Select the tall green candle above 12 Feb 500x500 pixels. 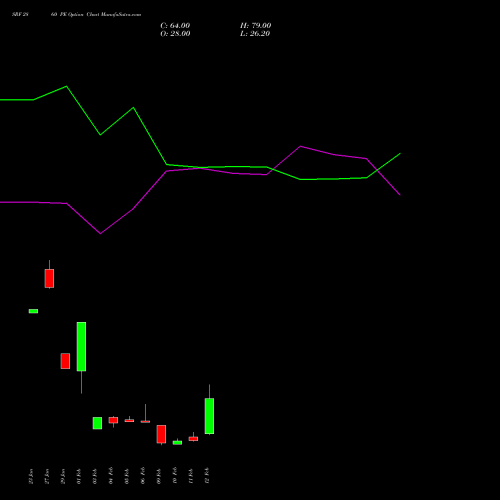point(209,416)
